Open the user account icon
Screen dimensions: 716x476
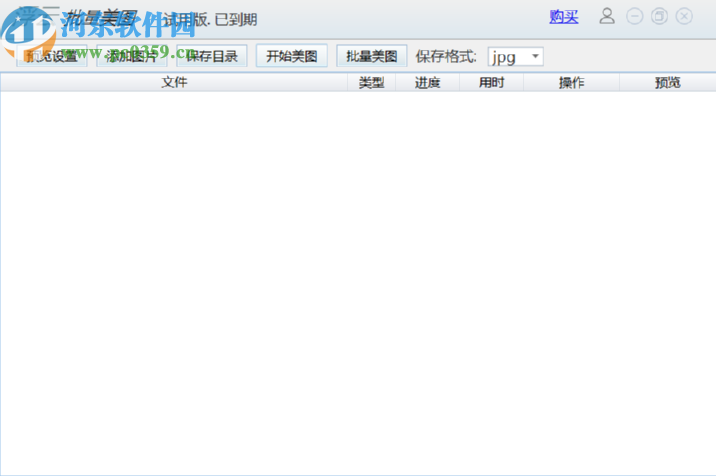point(607,16)
